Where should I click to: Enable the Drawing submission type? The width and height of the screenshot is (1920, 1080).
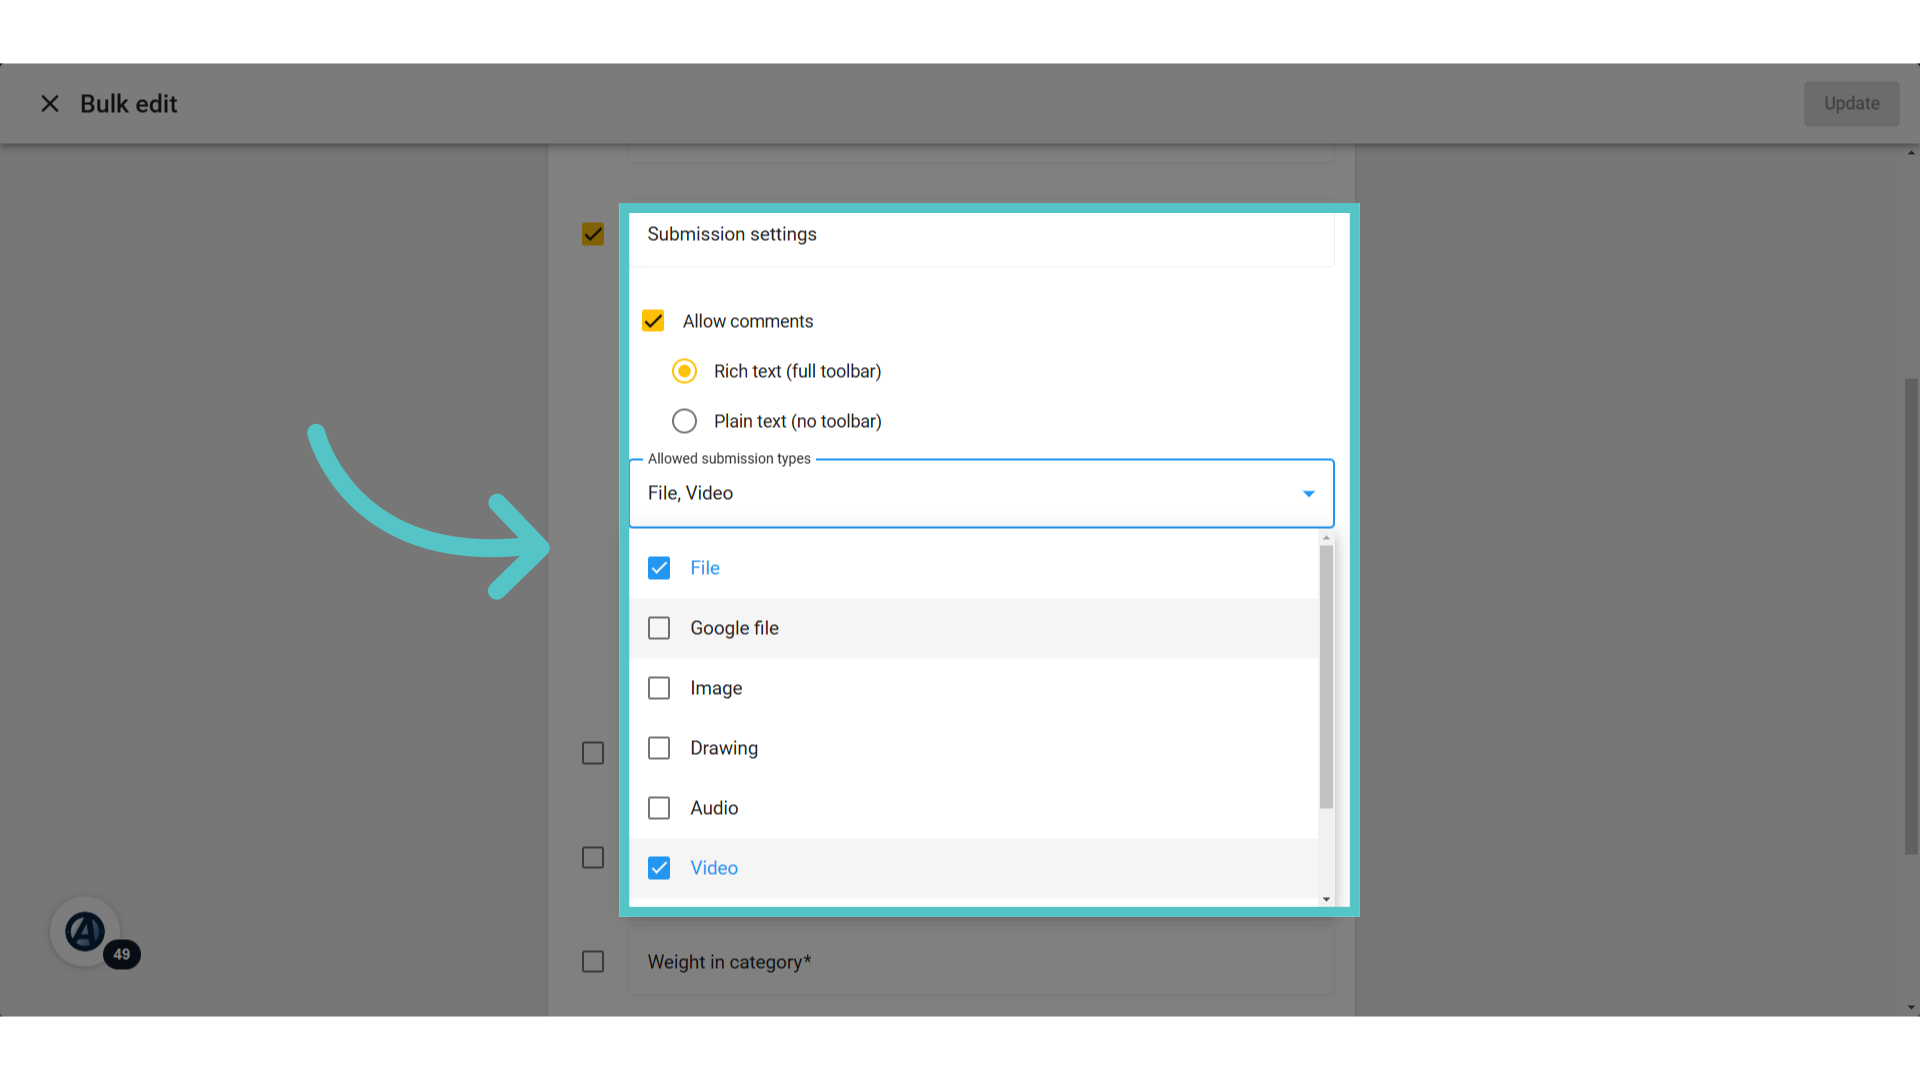pos(659,748)
